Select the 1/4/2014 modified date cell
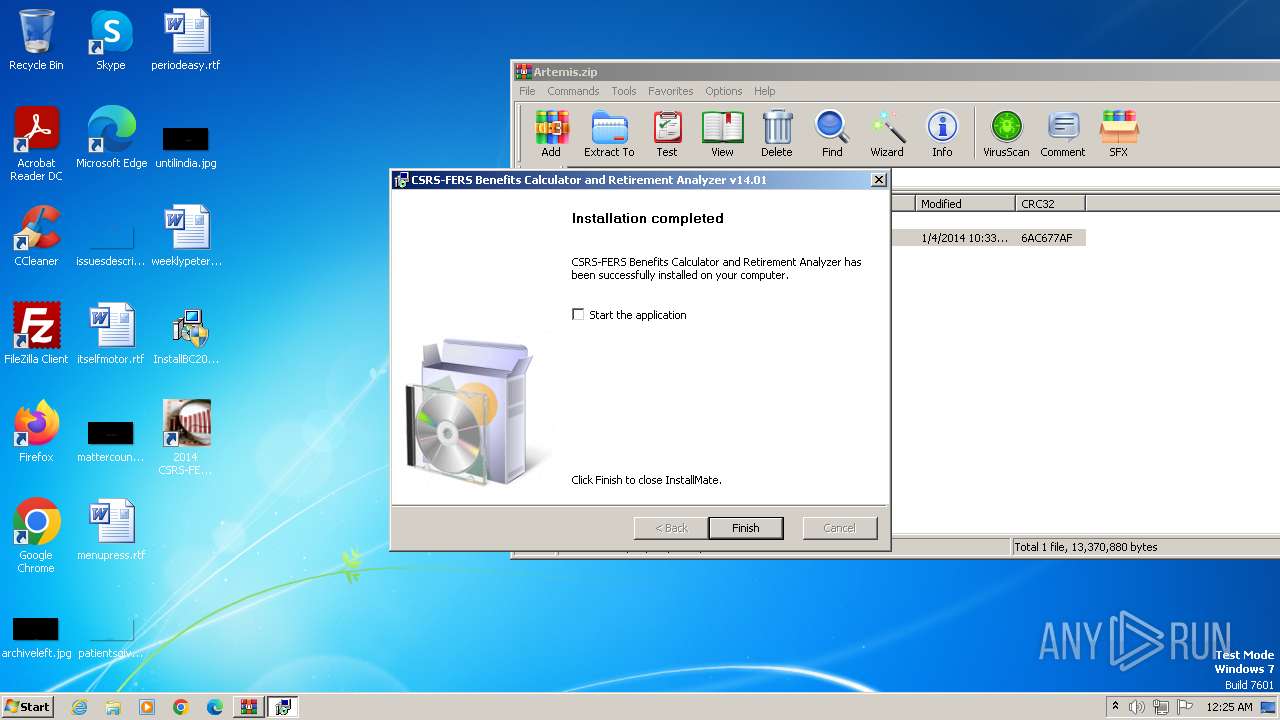1280x720 pixels. 965,238
